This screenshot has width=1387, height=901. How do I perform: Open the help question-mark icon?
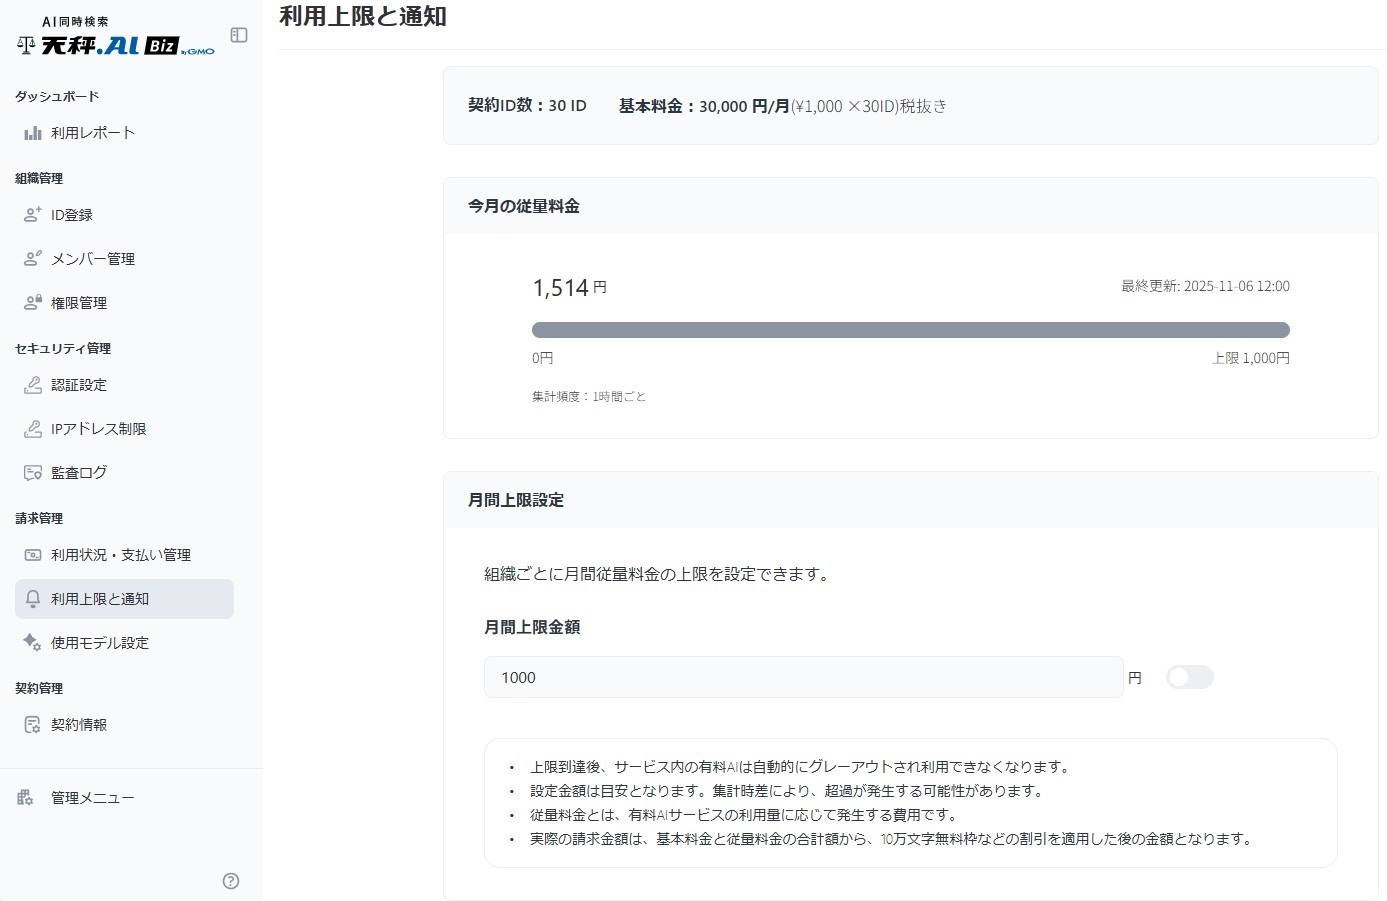click(x=230, y=881)
